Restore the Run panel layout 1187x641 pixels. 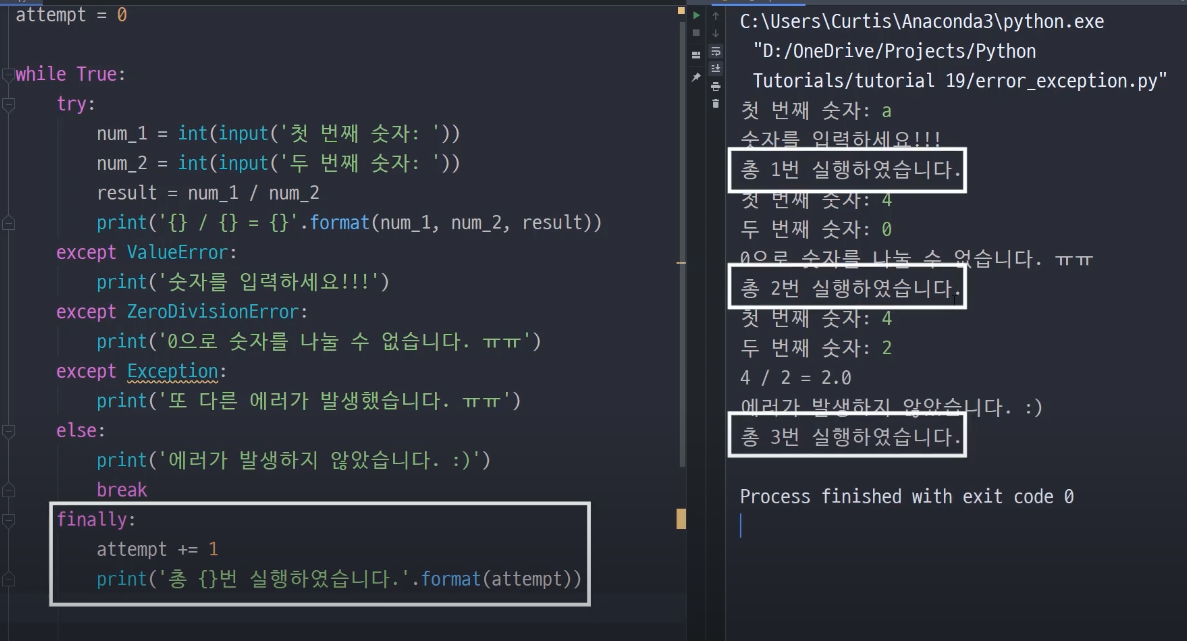(x=696, y=54)
